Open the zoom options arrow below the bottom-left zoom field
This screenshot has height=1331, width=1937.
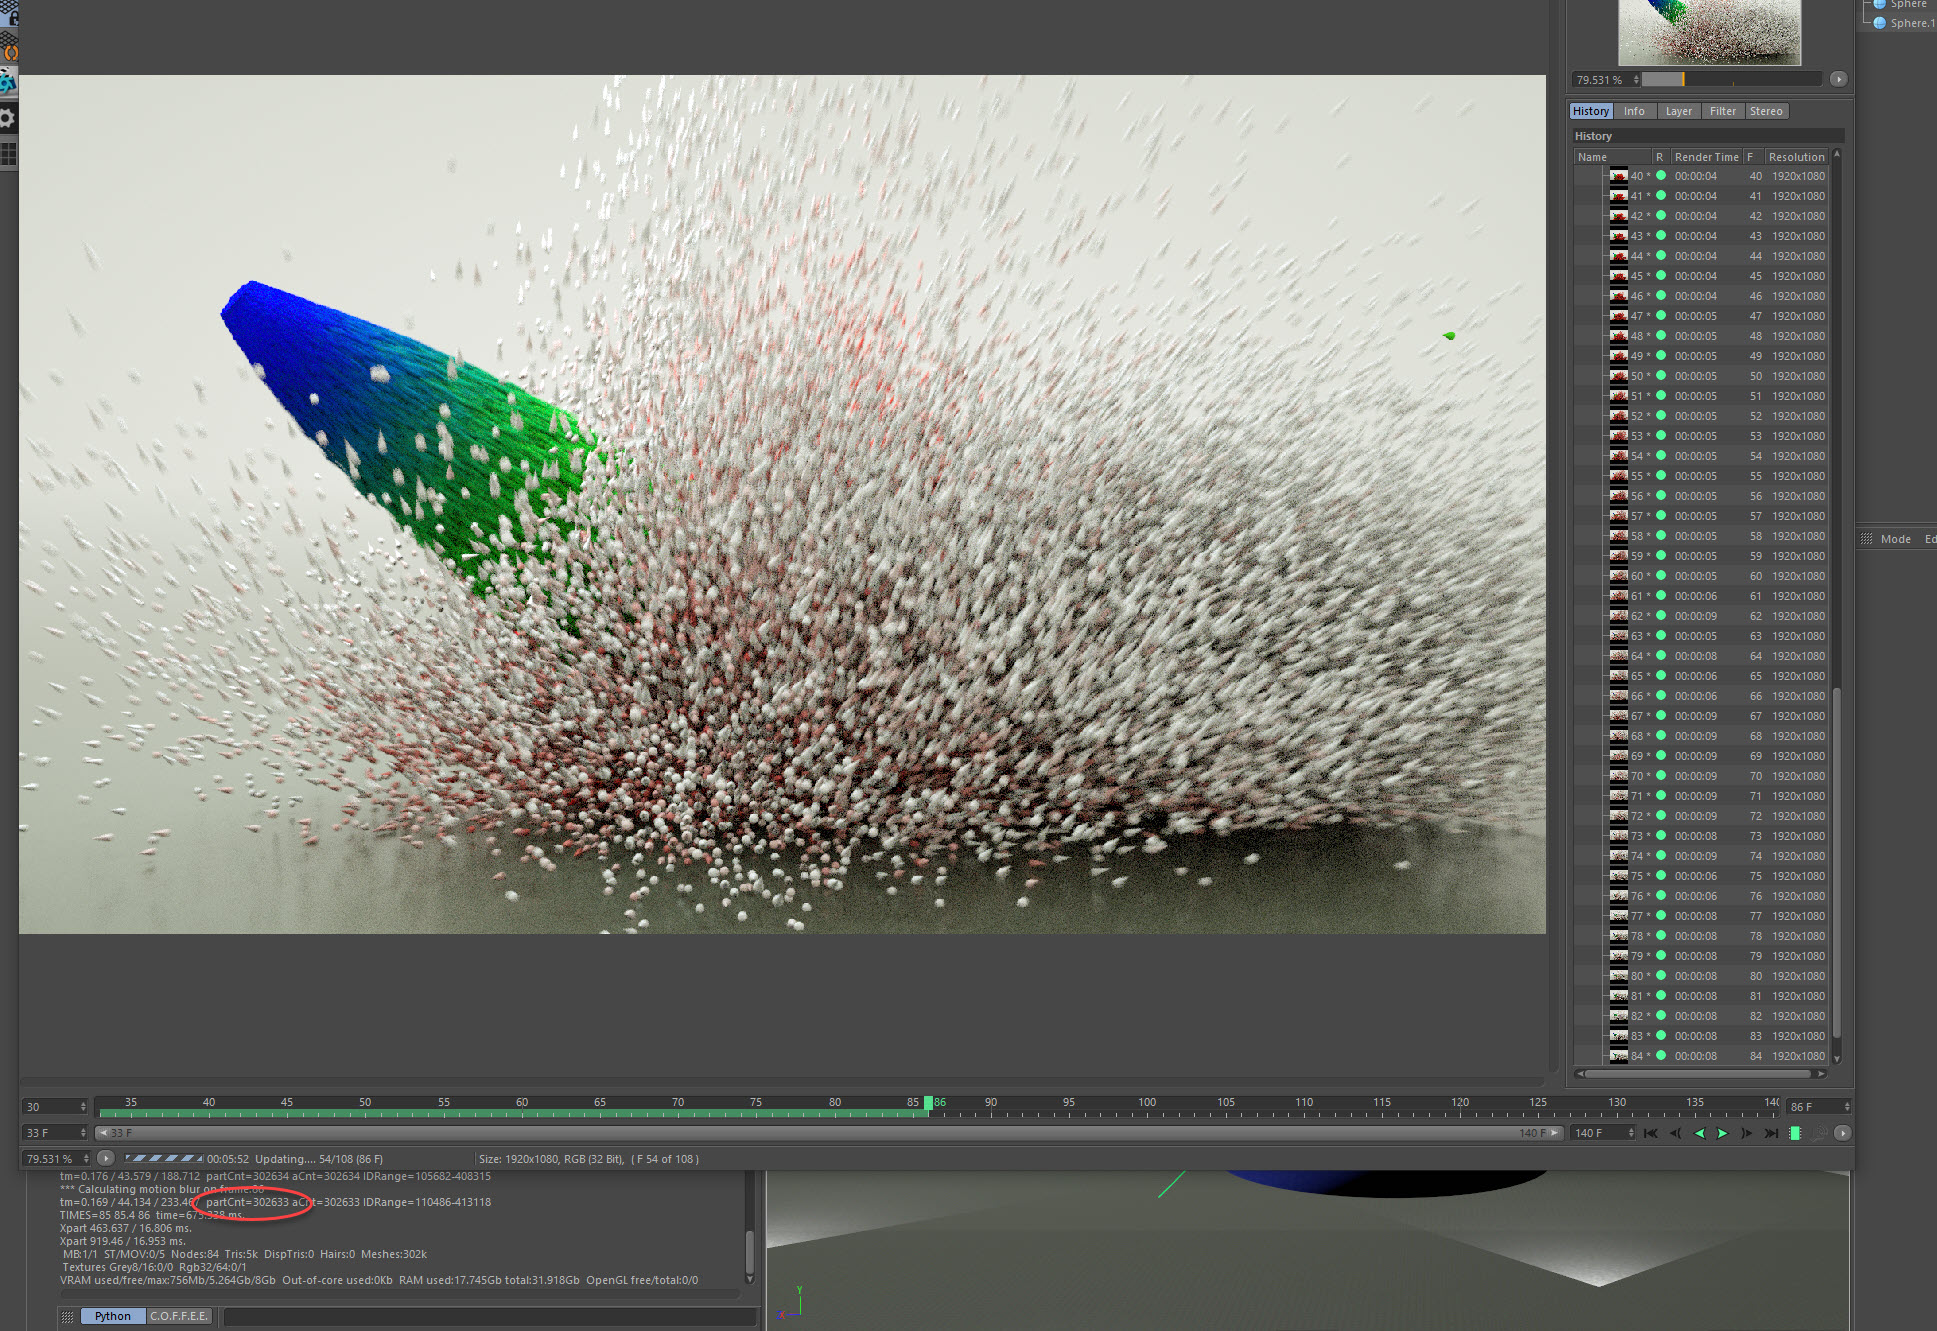pyautogui.click(x=106, y=1158)
